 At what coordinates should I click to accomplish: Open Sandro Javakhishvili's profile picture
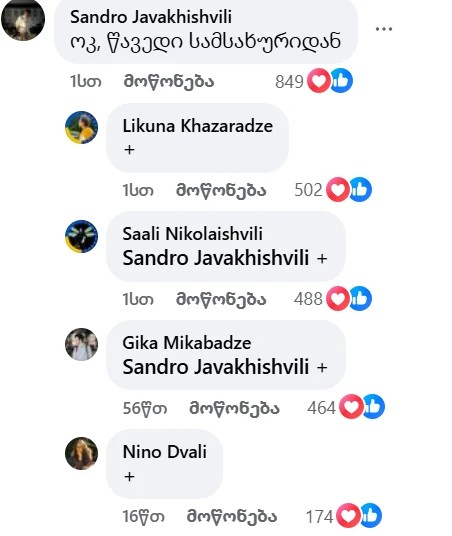coord(23,20)
